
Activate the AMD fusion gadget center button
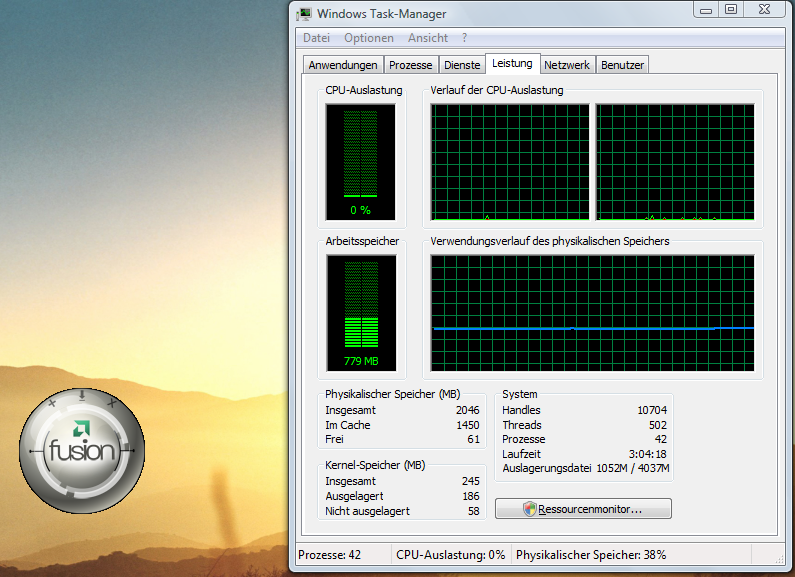click(82, 449)
